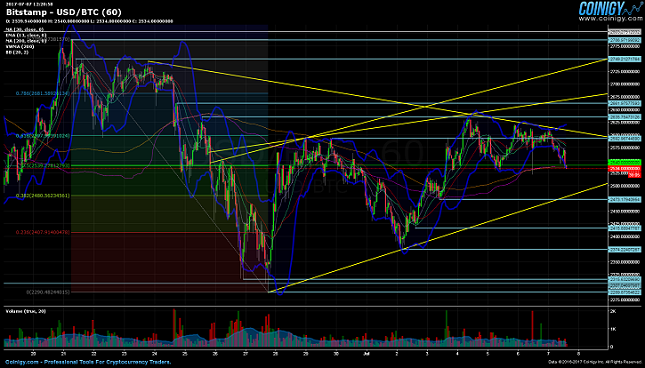Viewport: 645px width, 368px height.
Task: Click the 2K volume axis label
Action: (613, 311)
